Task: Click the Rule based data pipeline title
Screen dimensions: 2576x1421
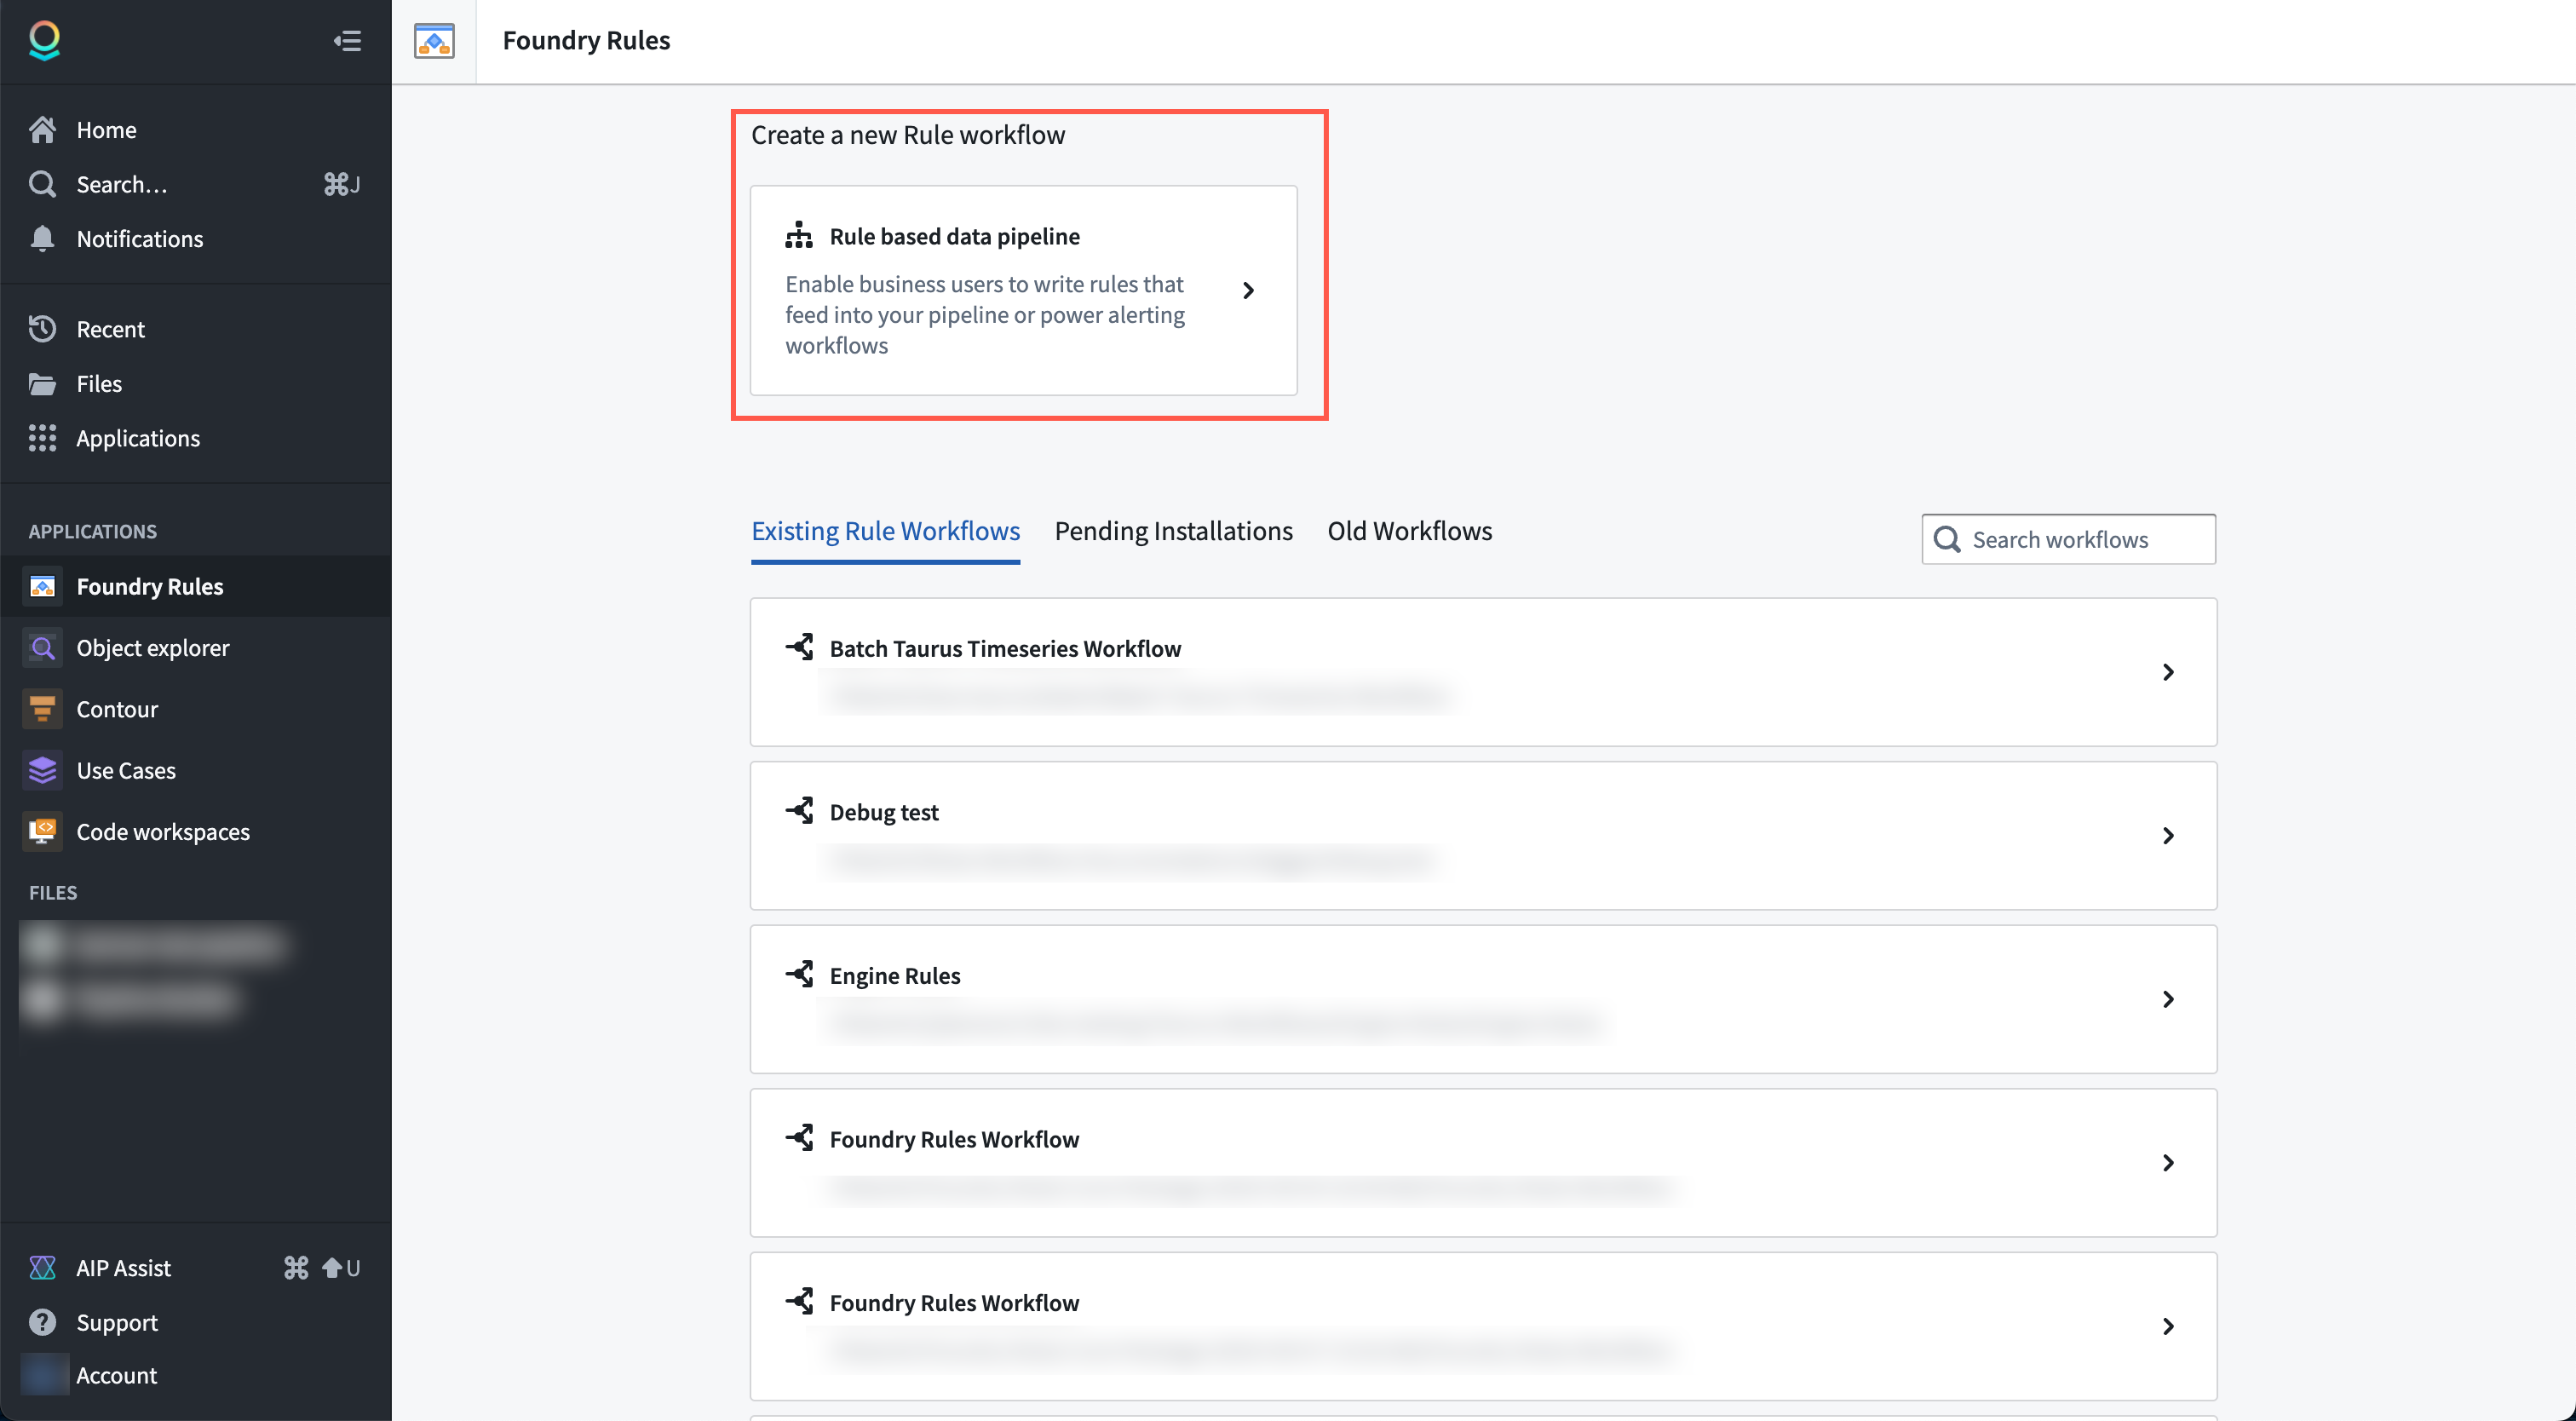Action: tap(954, 236)
